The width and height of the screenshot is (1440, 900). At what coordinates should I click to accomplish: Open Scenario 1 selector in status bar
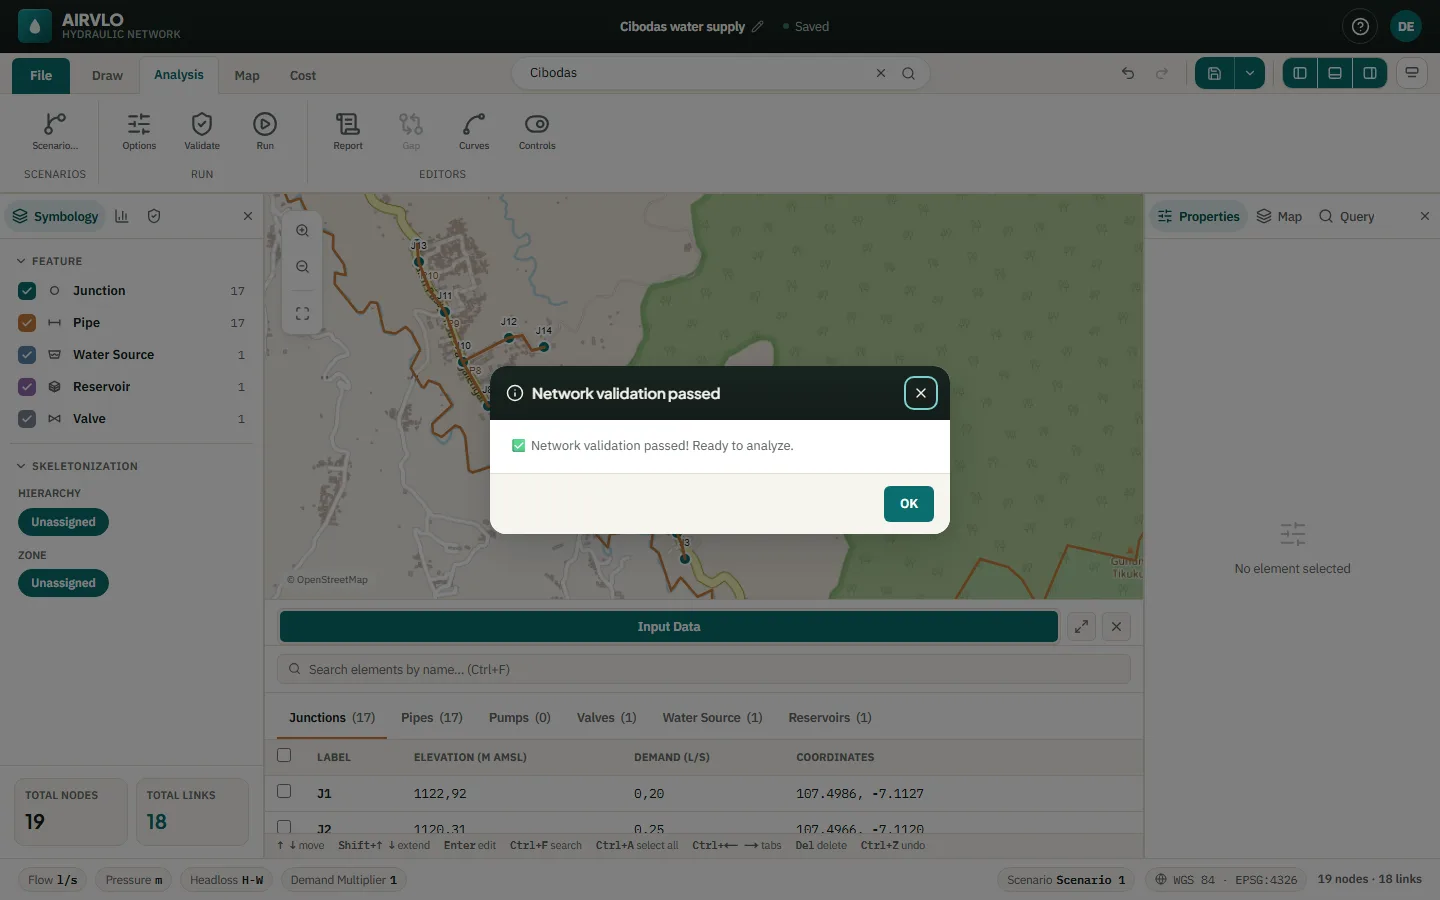pos(1066,880)
